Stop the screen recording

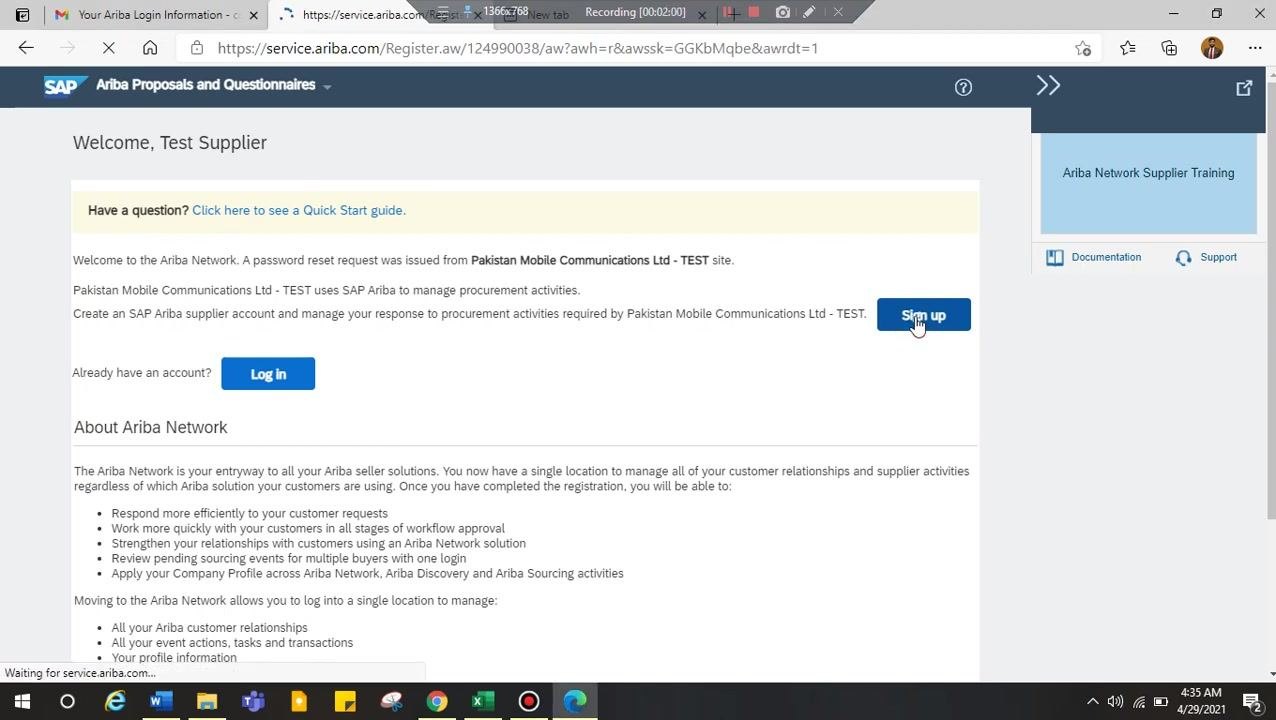pos(754,13)
